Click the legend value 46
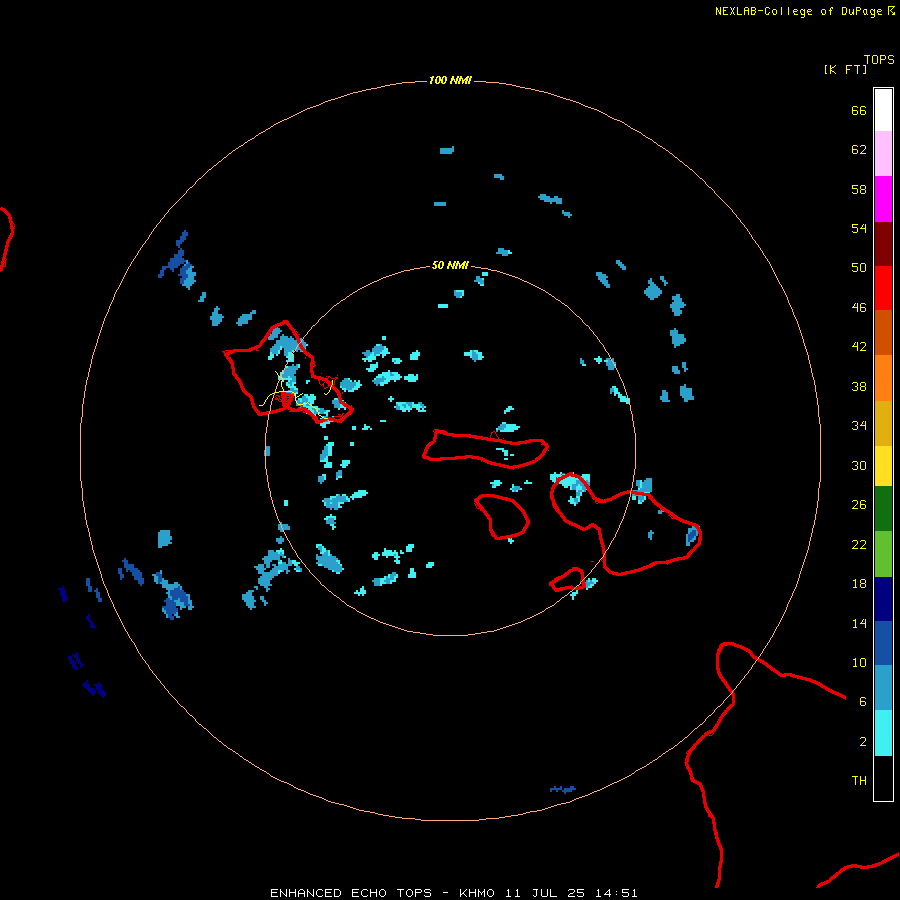 [859, 307]
